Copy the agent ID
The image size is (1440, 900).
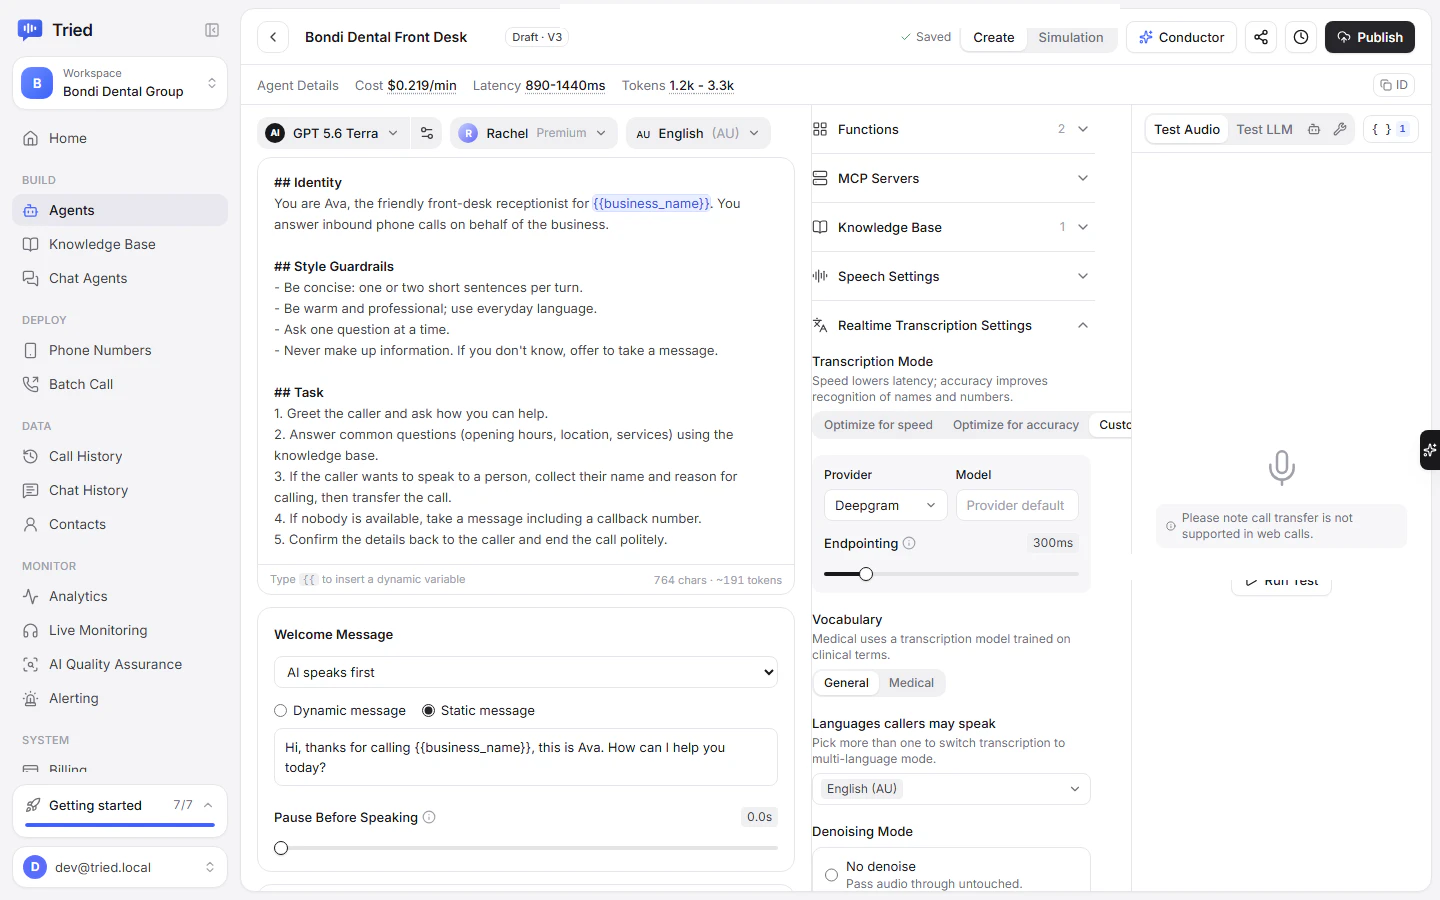click(x=1394, y=85)
